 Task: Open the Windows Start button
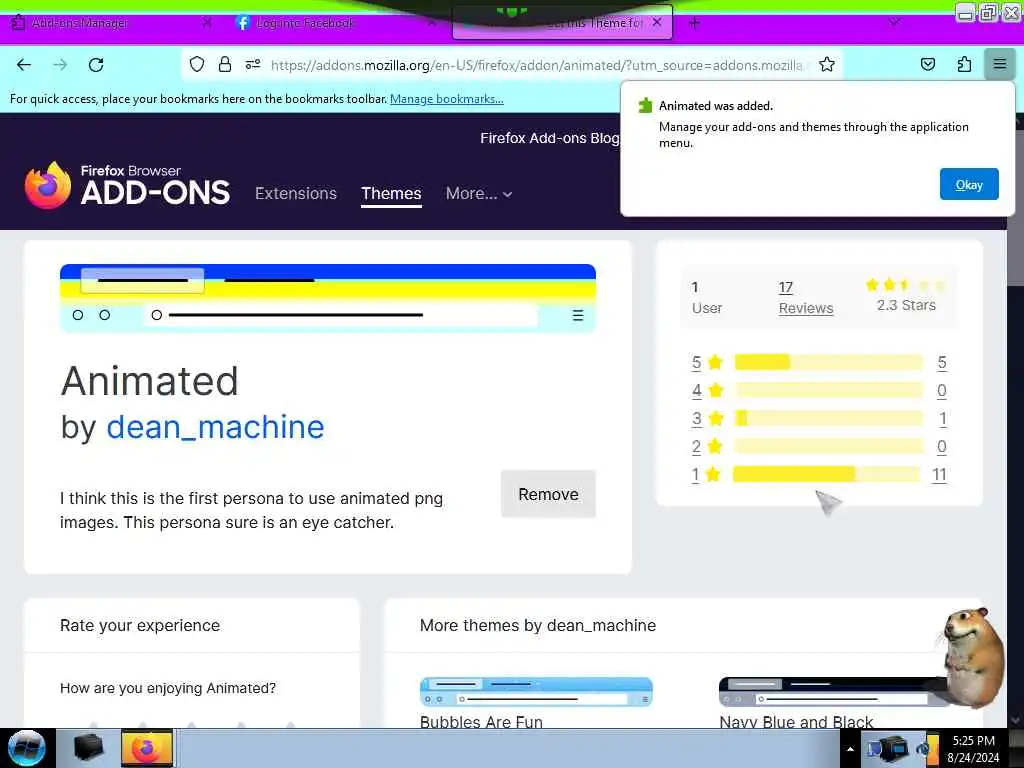click(x=27, y=748)
